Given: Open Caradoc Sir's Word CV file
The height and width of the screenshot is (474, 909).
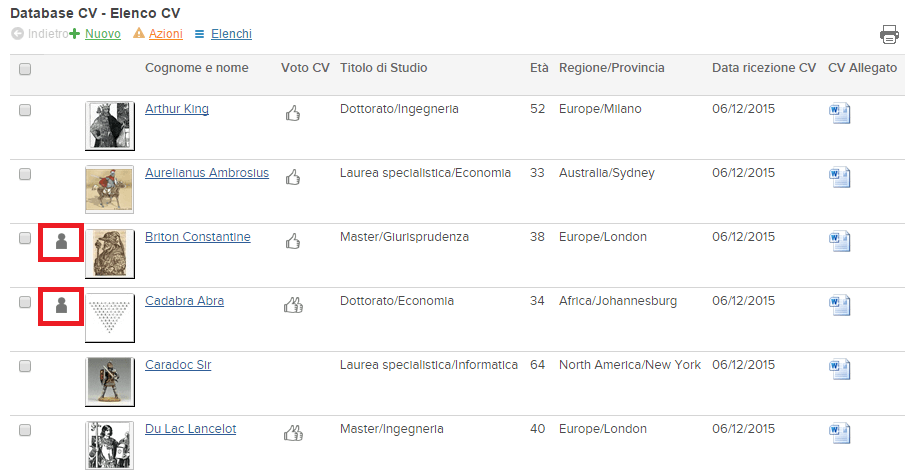Looking at the screenshot, I should coord(839,369).
